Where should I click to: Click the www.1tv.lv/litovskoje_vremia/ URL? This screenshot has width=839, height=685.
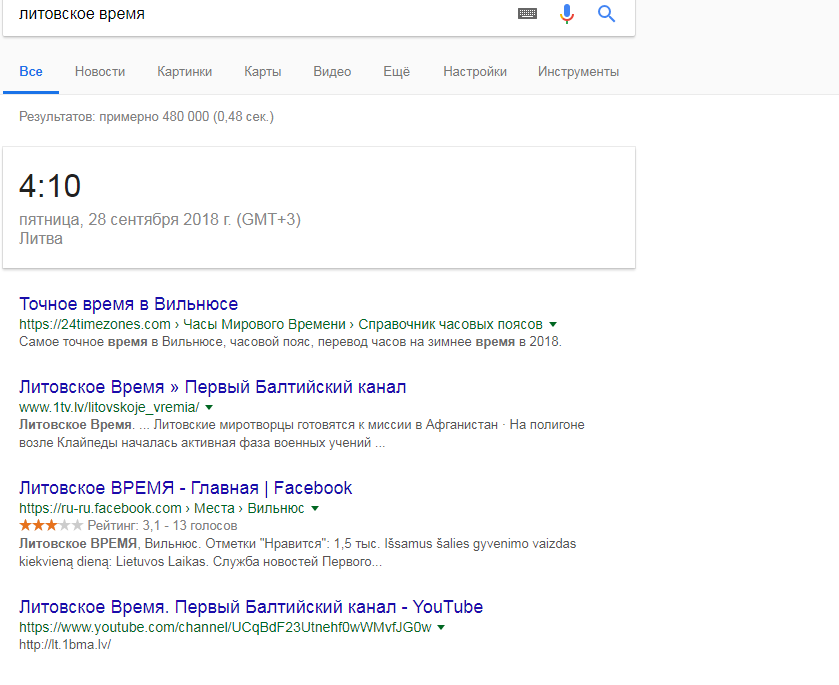pos(109,407)
